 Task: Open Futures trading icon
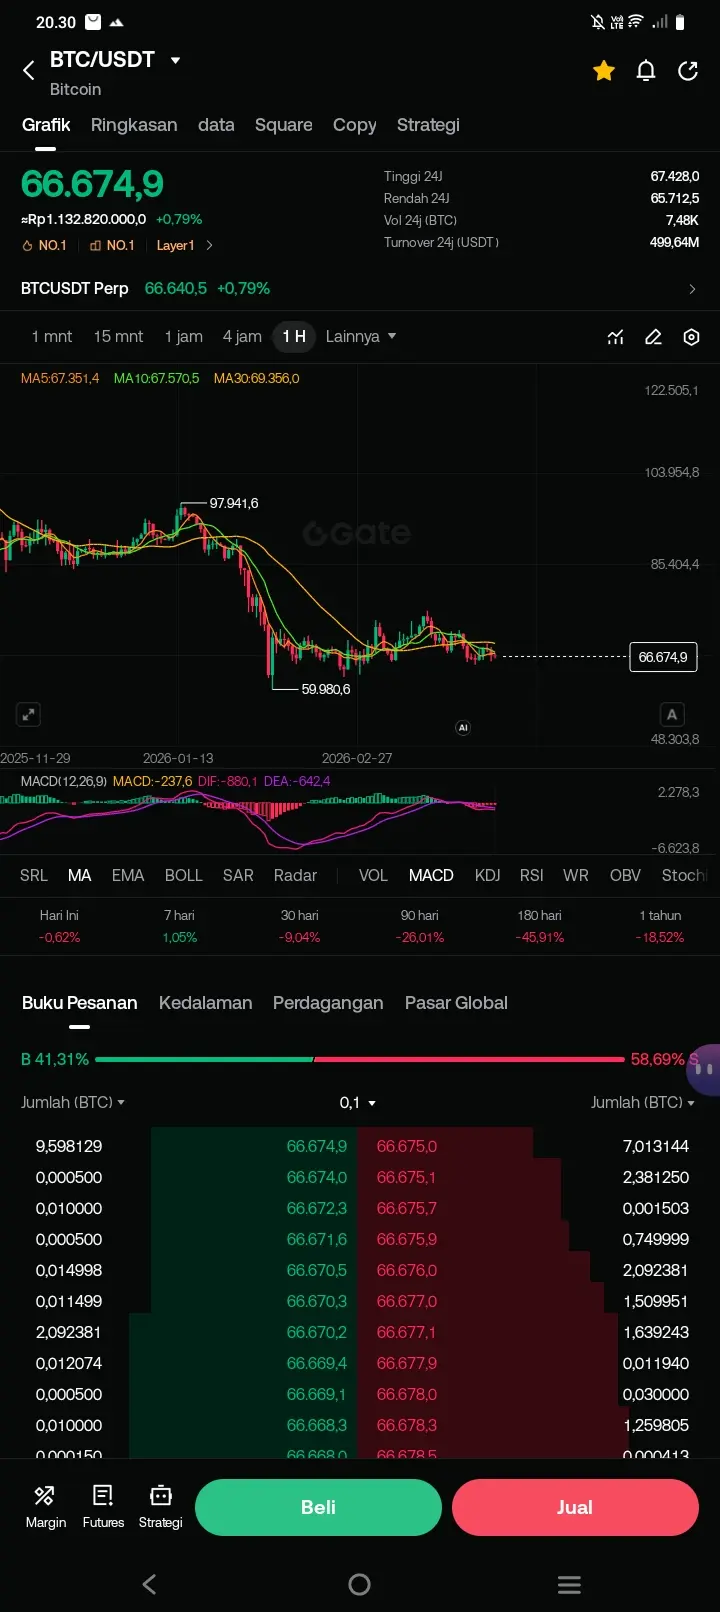[103, 1507]
